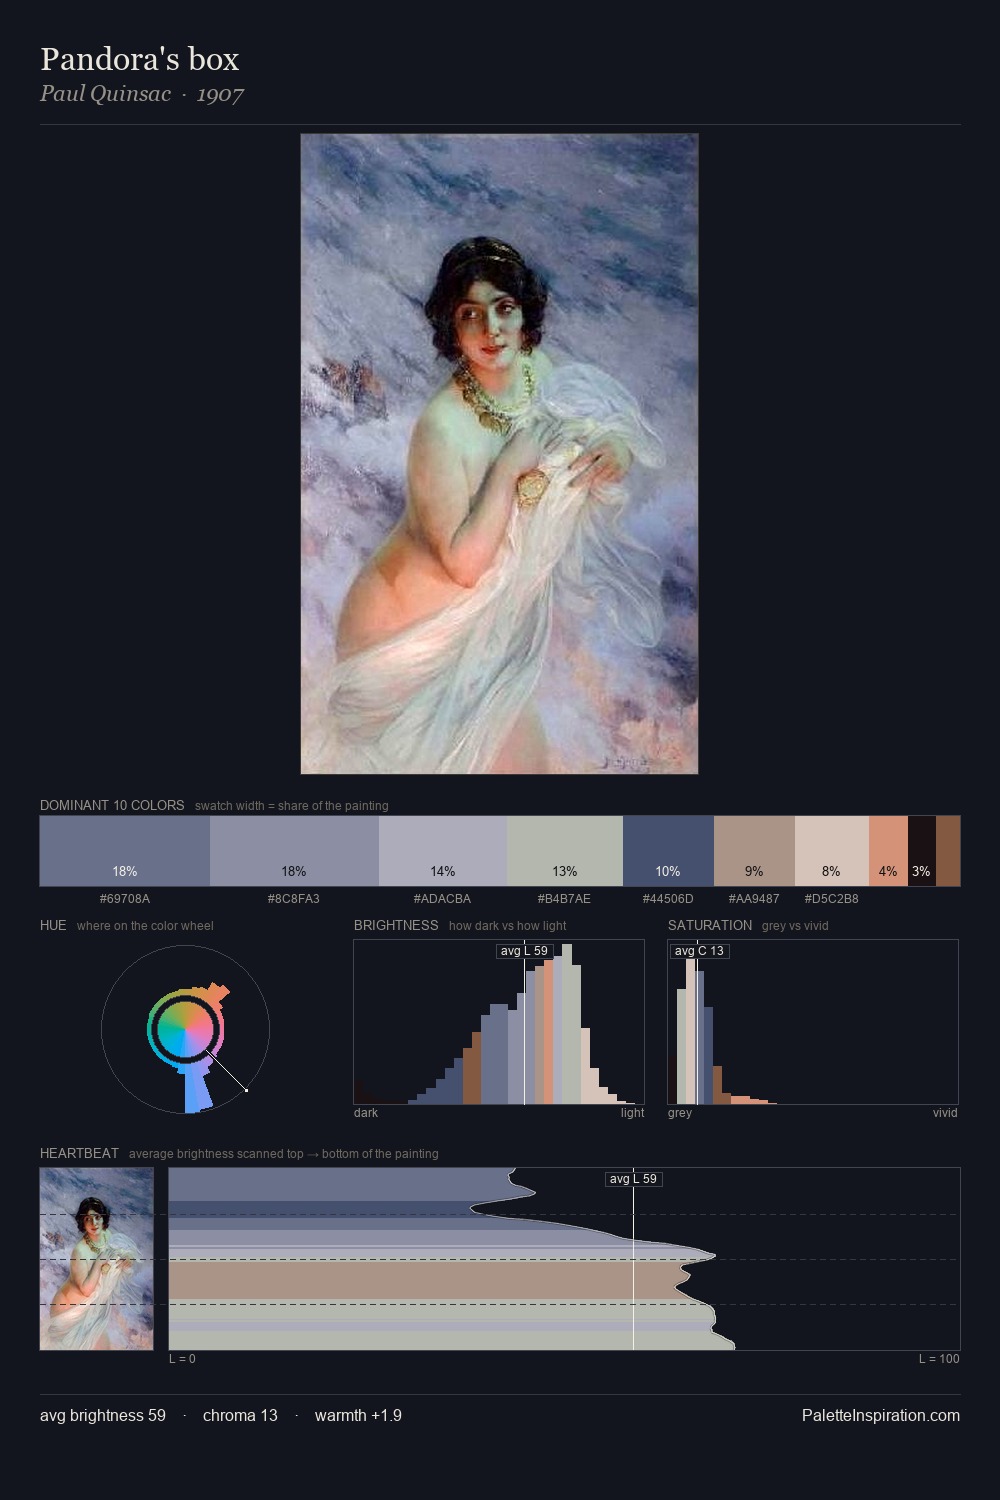Open the small painting thumbnail beside heartbeat chart

(97, 1259)
